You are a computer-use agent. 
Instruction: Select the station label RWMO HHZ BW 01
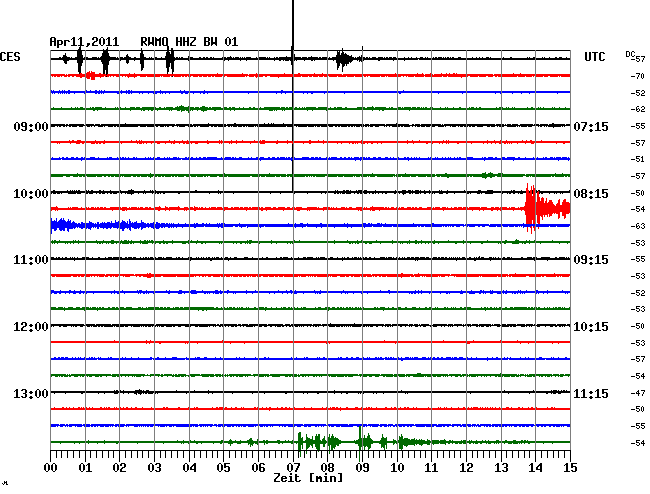click(189, 42)
